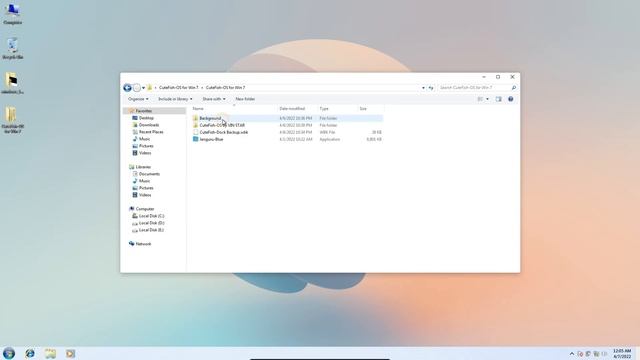This screenshot has width=640, height=360.
Task: Click the taskbar clock and date
Action: (622, 353)
